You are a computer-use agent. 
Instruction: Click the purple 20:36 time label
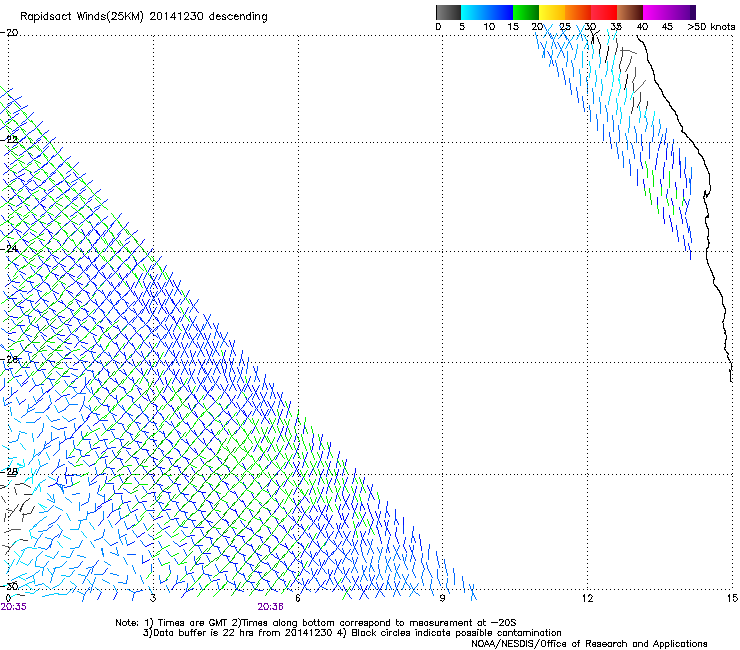(270, 607)
